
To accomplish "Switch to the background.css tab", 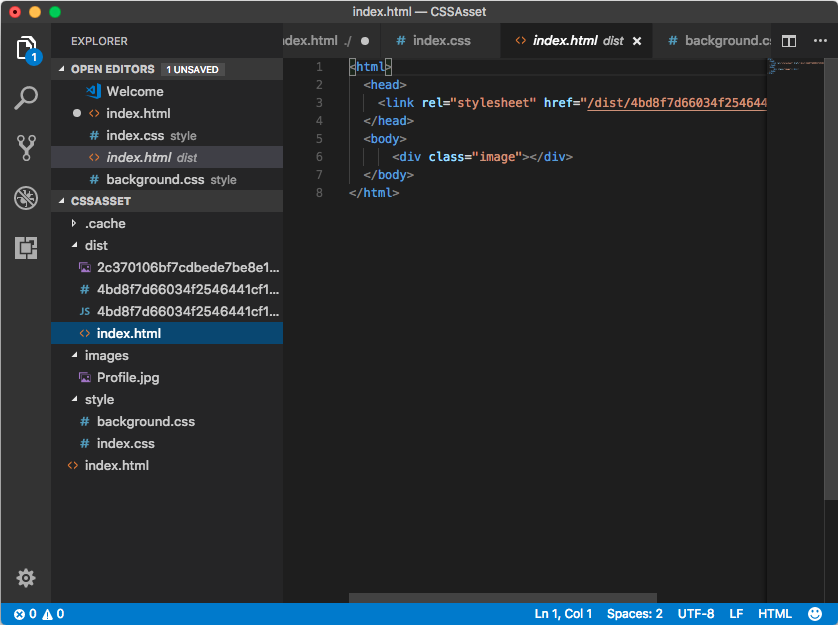I will (712, 41).
